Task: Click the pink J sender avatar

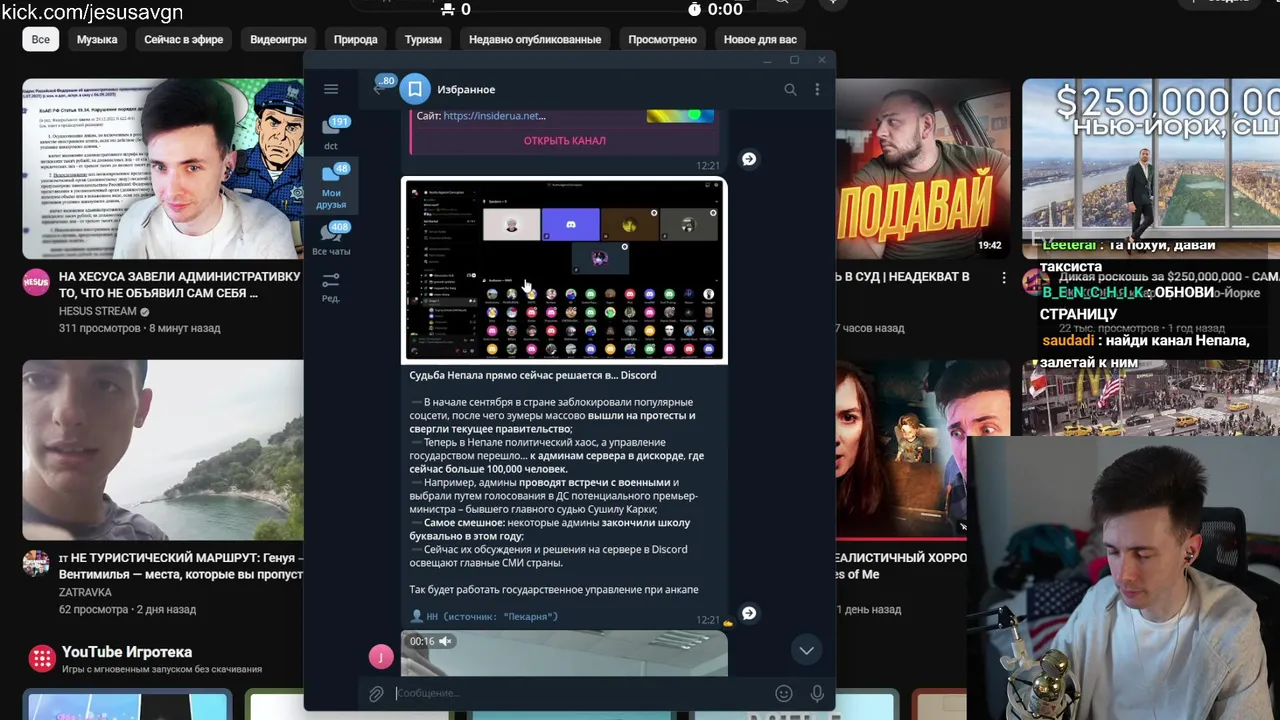Action: pyautogui.click(x=381, y=657)
